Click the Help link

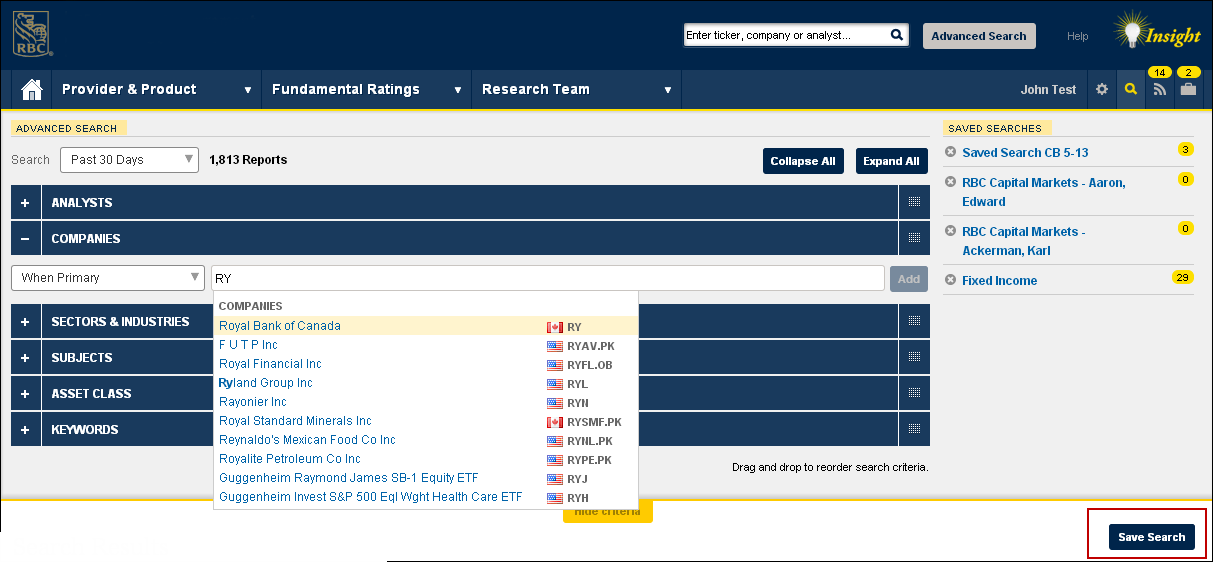point(1077,36)
